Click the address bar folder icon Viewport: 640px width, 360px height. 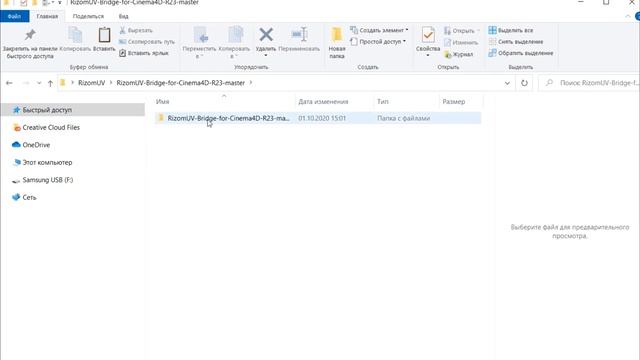click(63, 83)
